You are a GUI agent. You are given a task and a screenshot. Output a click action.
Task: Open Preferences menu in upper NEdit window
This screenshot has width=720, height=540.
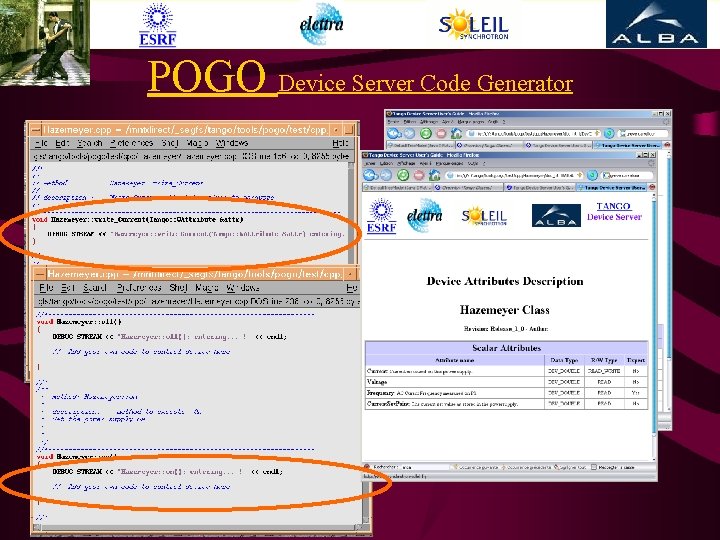tap(131, 143)
